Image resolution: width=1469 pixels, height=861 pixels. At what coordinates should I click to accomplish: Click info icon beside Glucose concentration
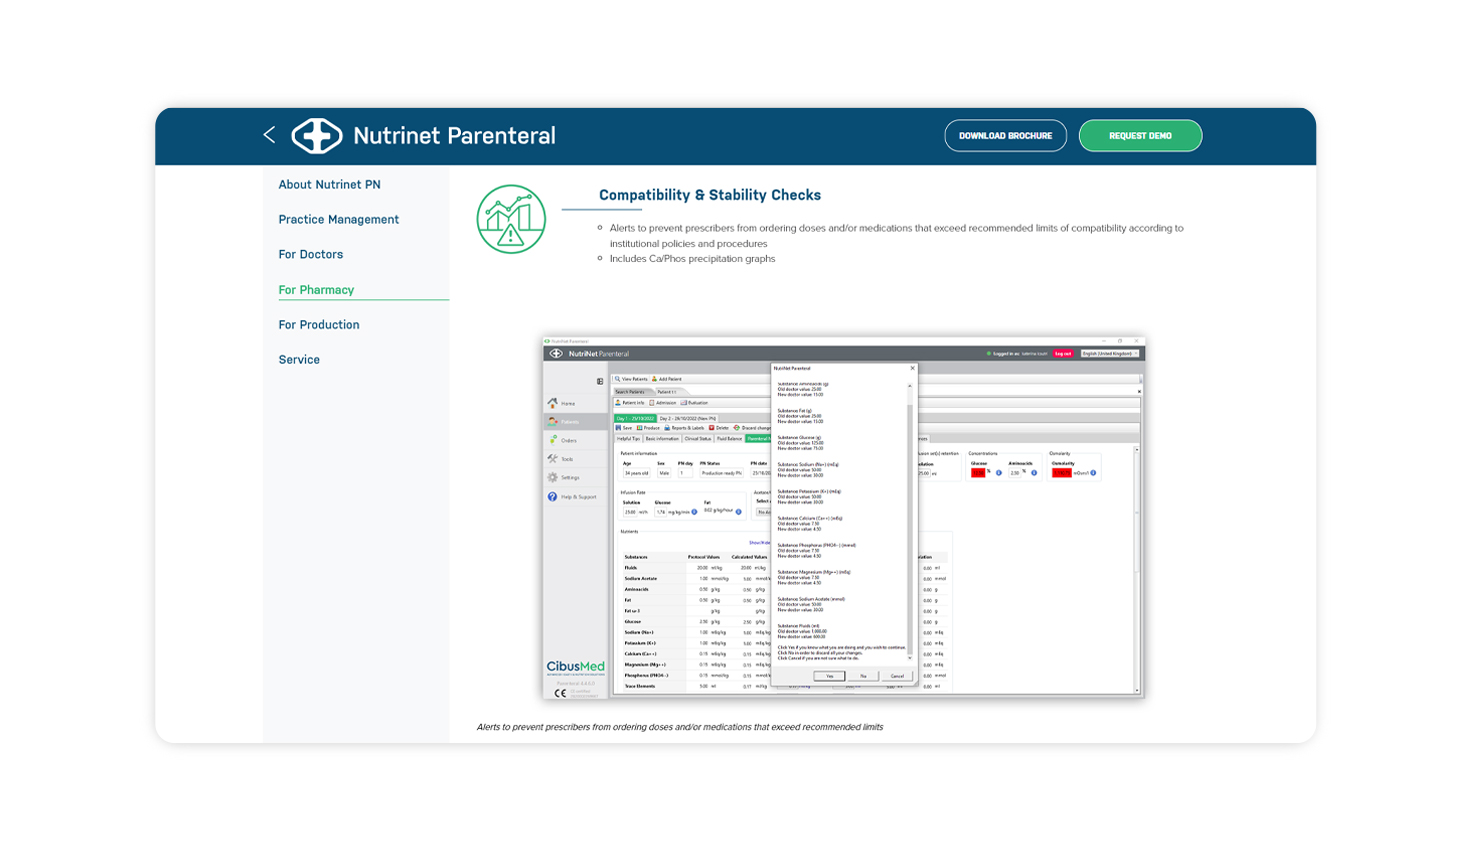click(x=998, y=473)
